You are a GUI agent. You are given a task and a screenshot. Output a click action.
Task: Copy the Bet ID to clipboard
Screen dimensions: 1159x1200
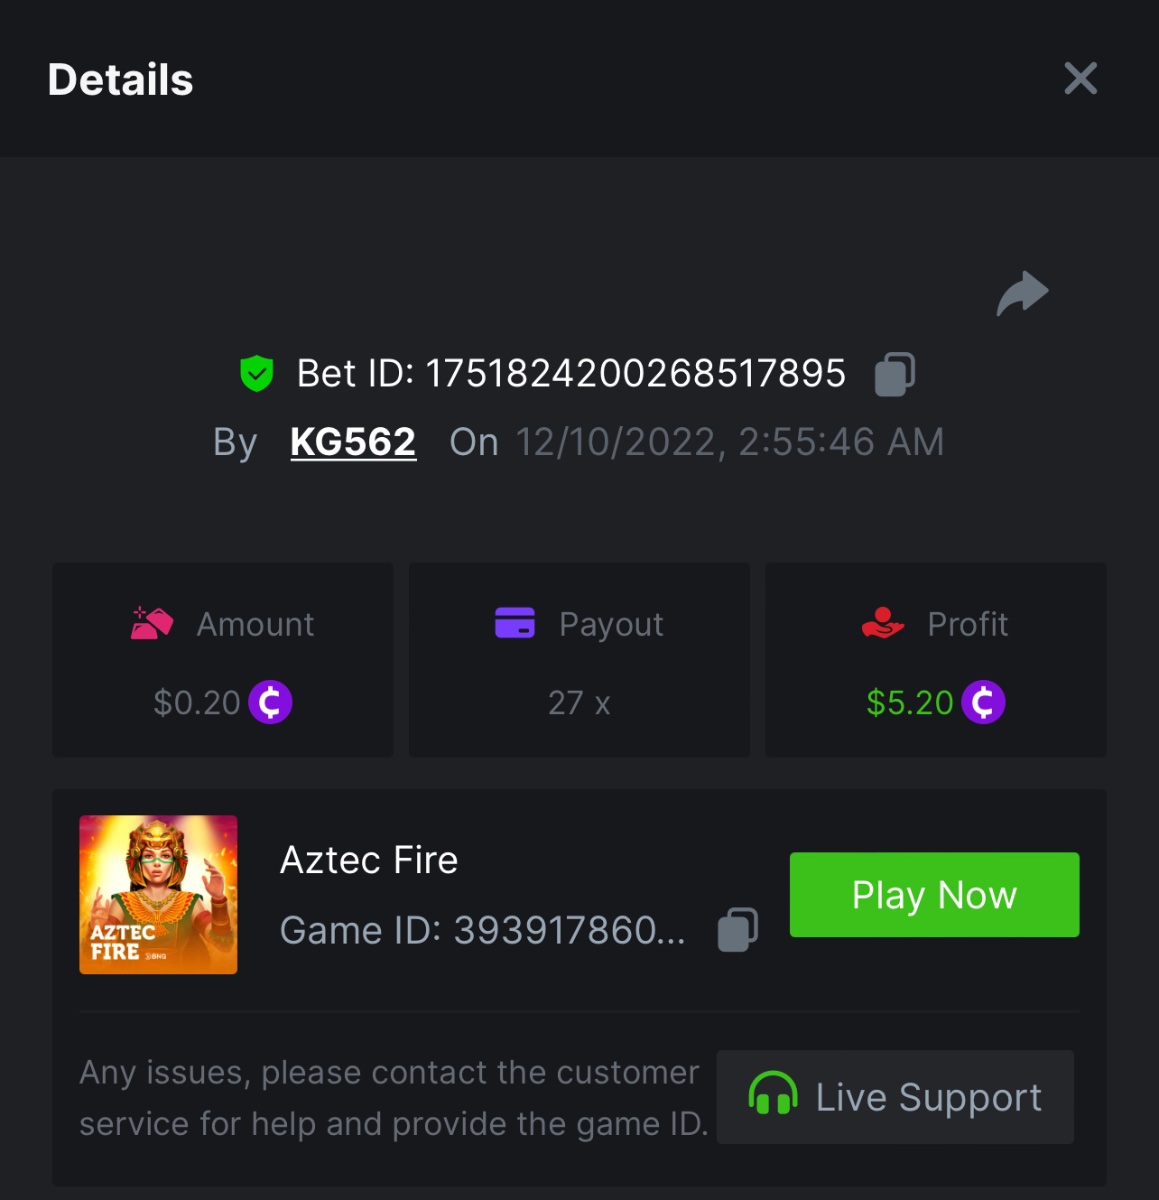click(895, 375)
